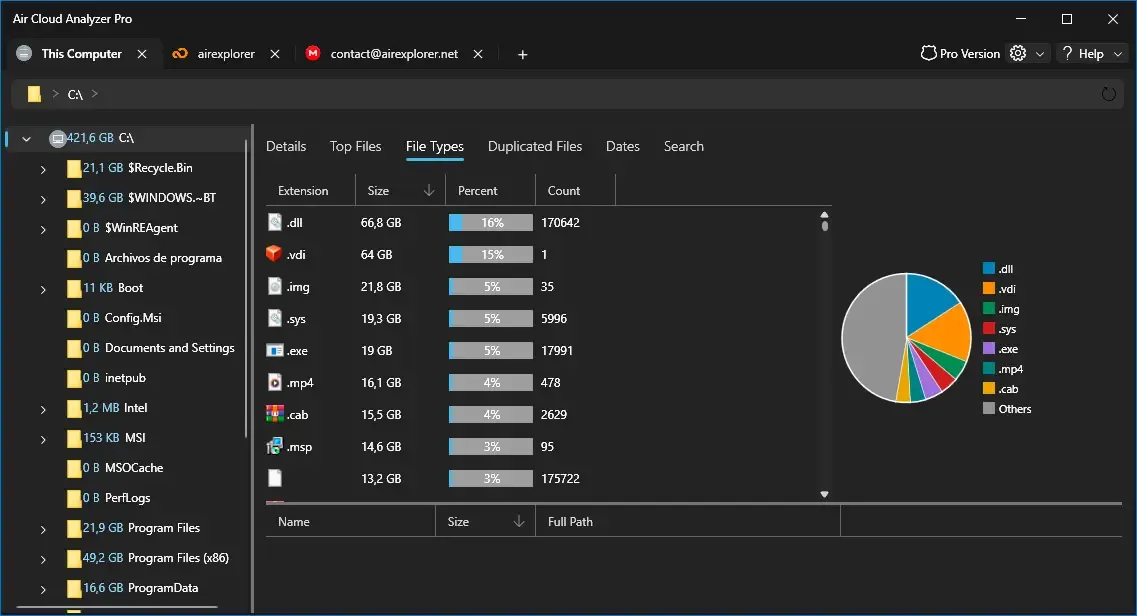Click the Program Files folder icon
Viewport: 1137px width, 616px height.
74,529
